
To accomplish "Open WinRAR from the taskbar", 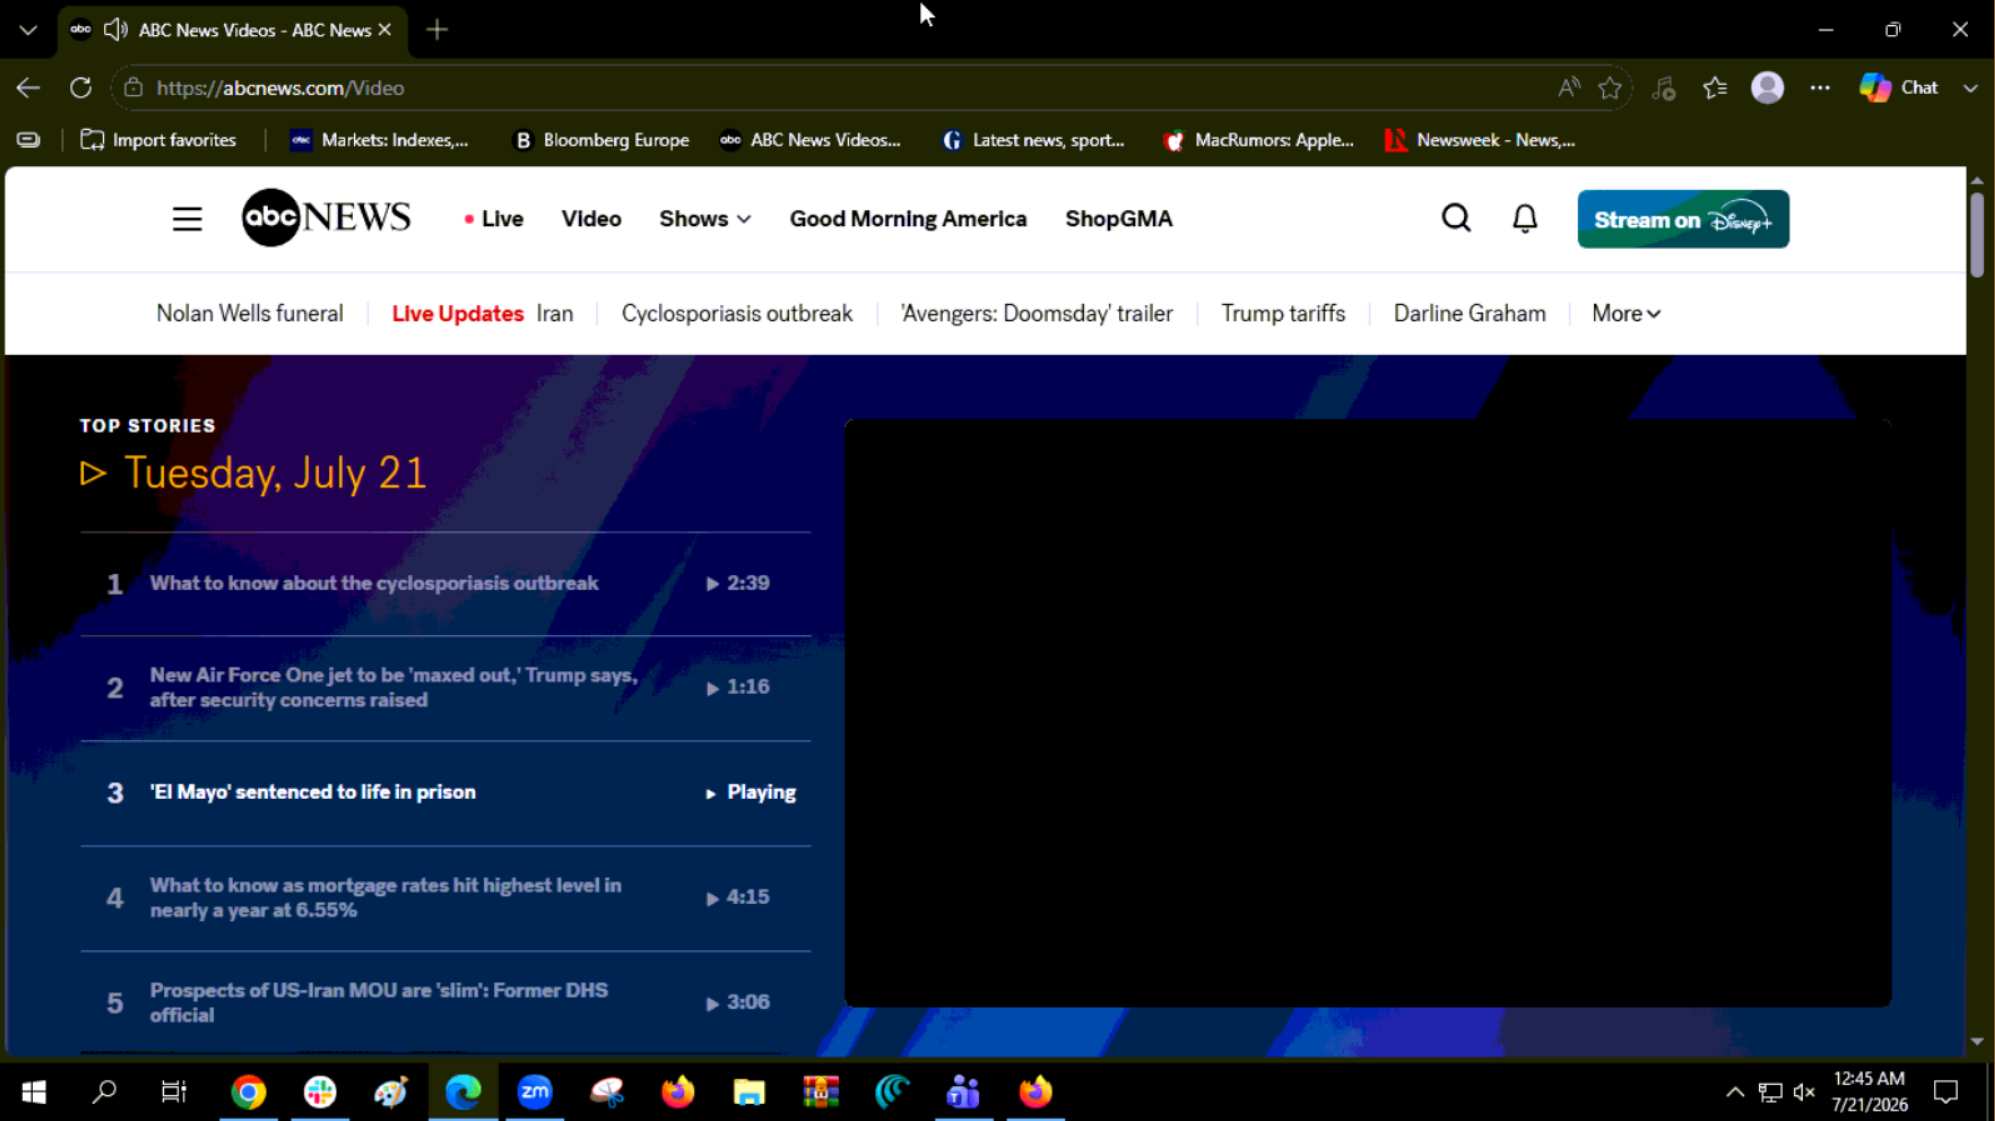I will tap(820, 1092).
